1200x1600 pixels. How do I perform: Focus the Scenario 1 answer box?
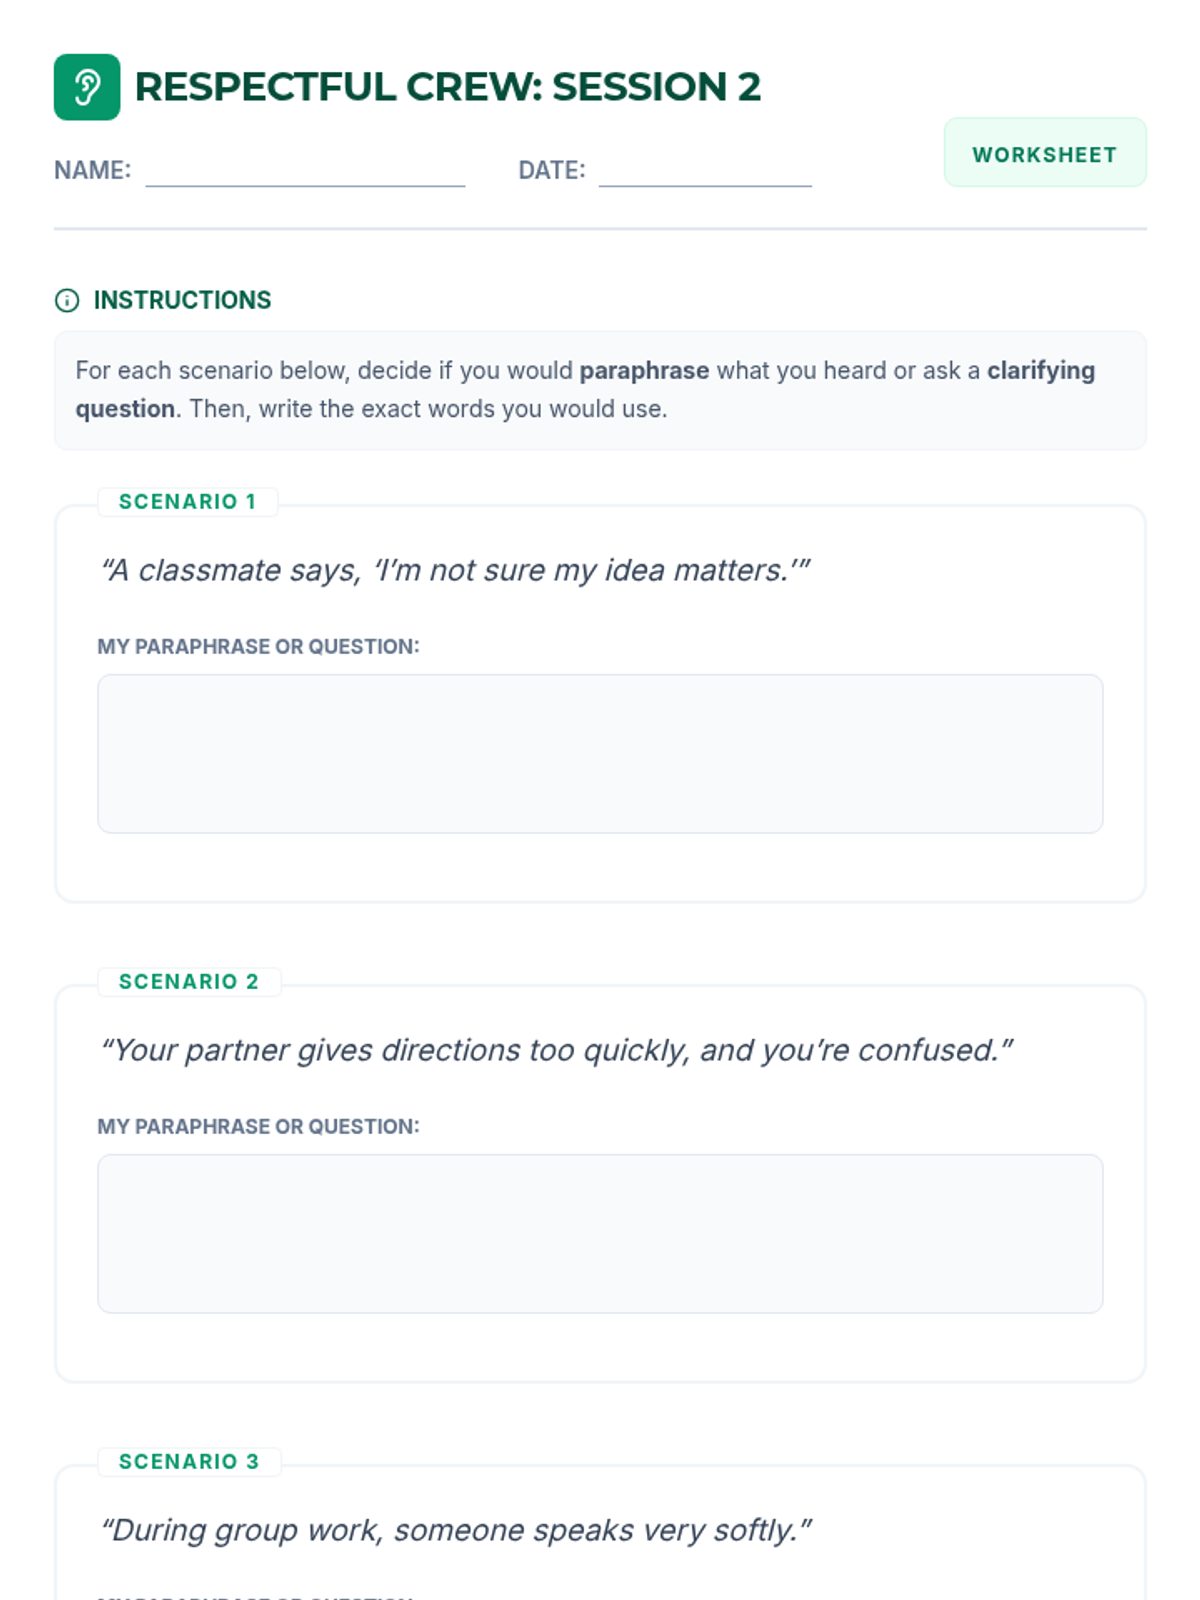tap(600, 753)
